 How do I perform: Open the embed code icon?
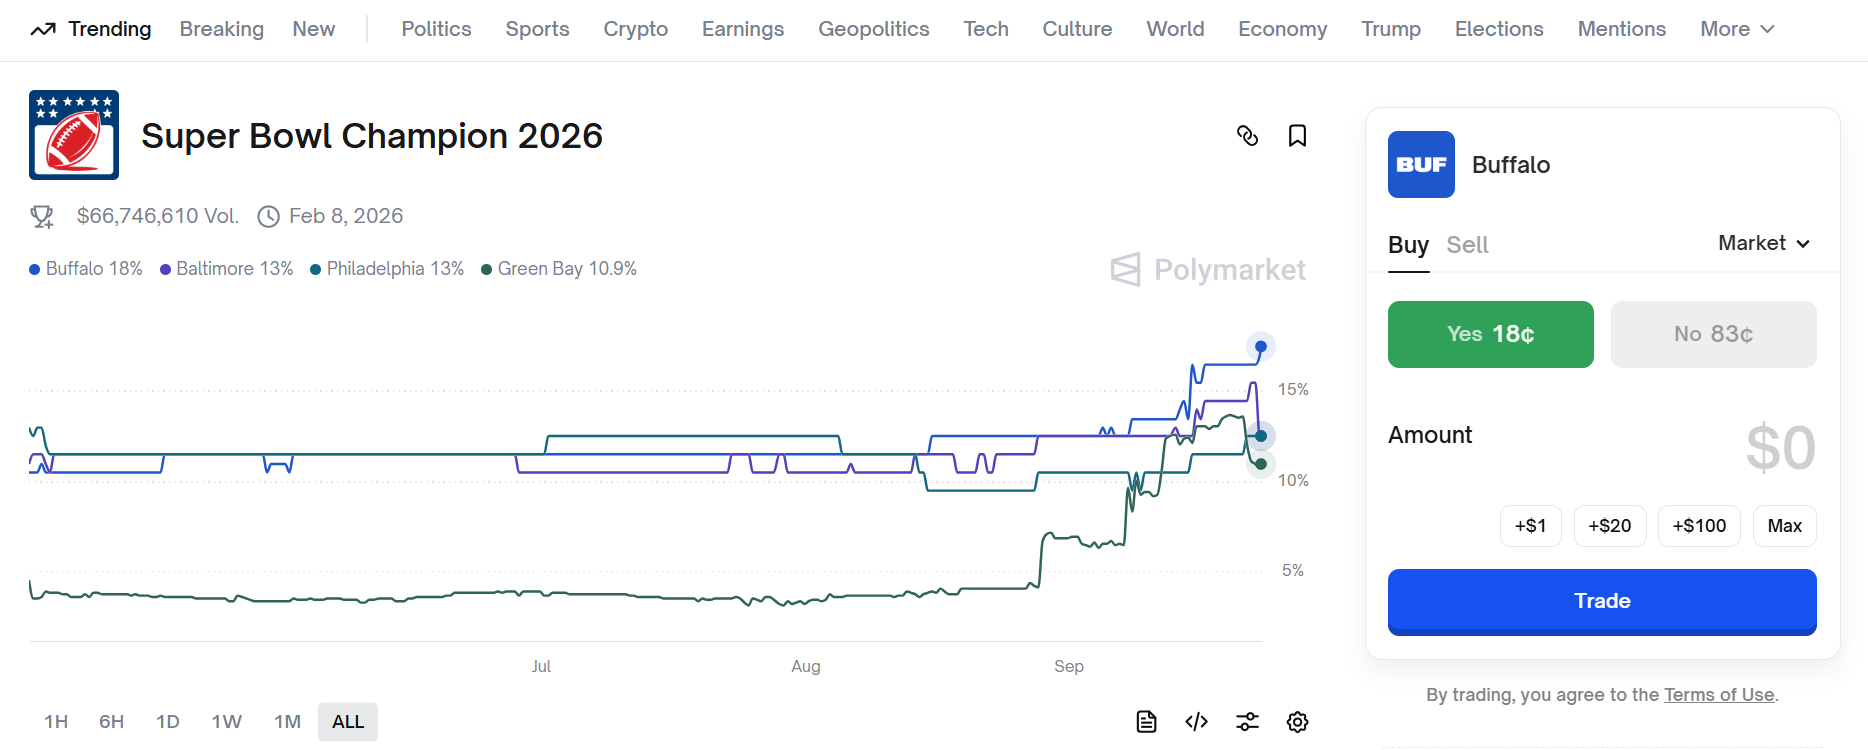pyautogui.click(x=1196, y=722)
